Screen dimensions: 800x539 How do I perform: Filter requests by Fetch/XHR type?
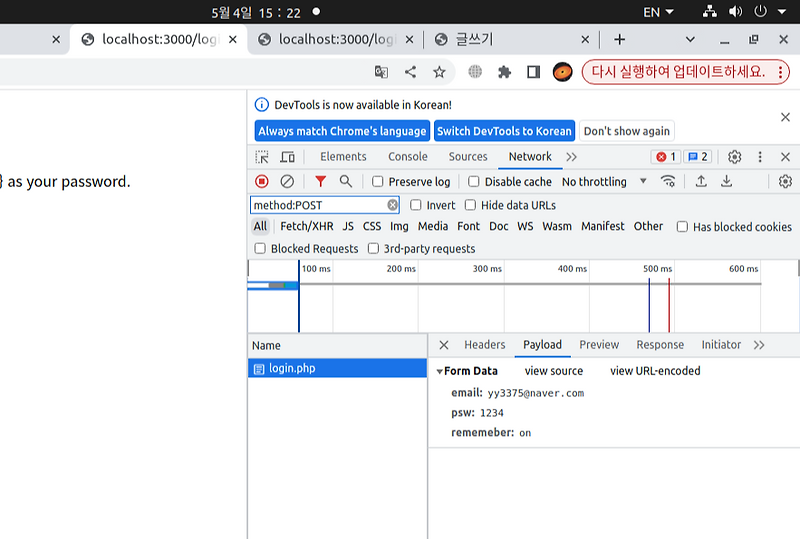[307, 226]
